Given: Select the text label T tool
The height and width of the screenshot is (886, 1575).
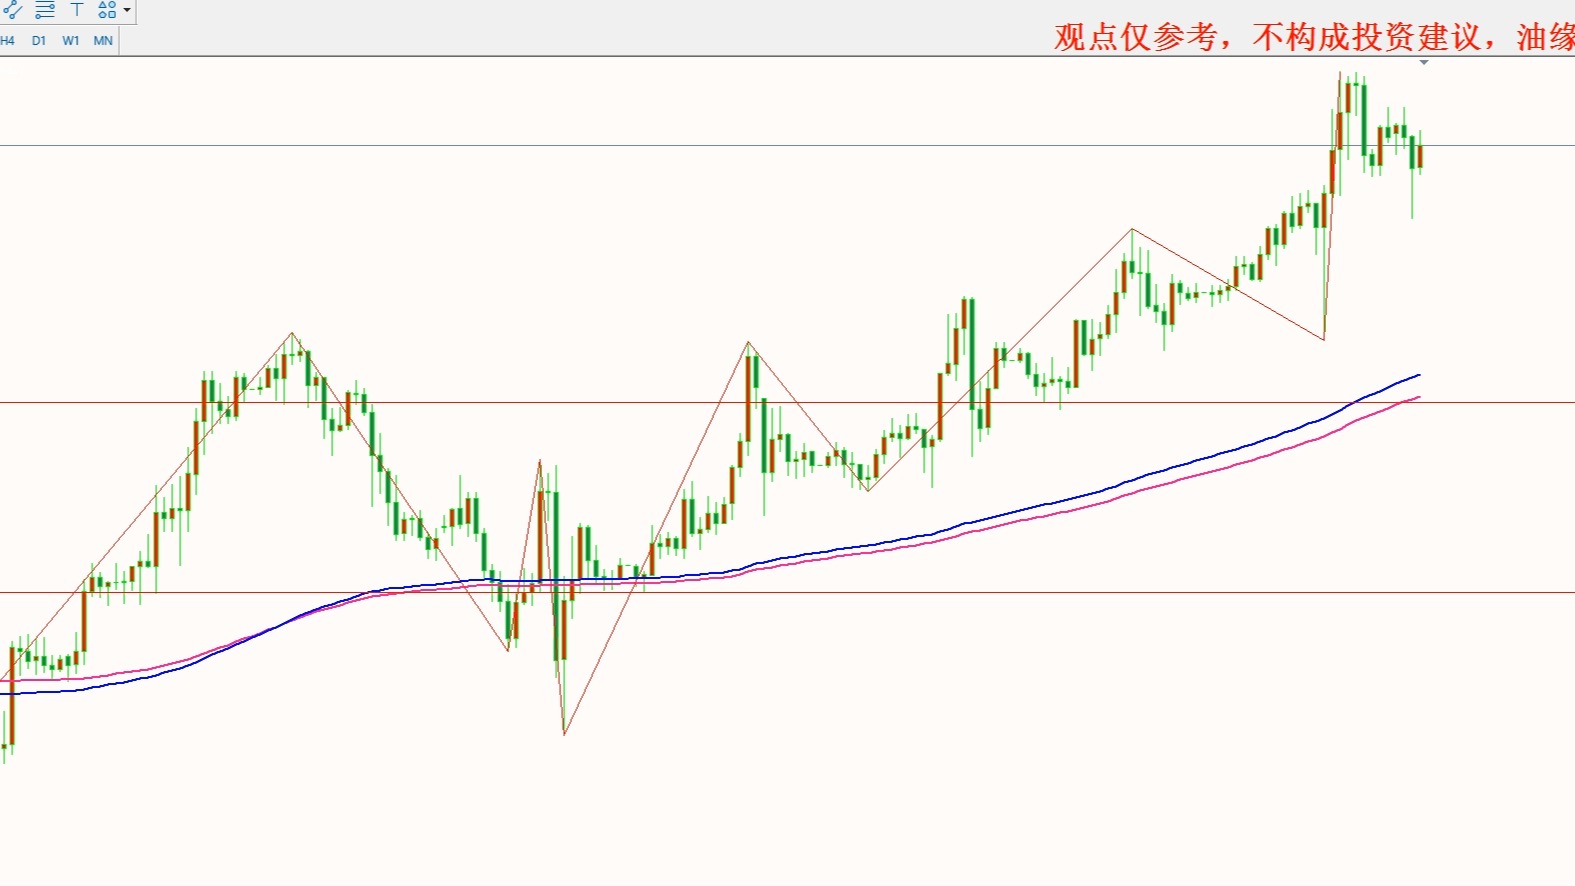Looking at the screenshot, I should 77,10.
